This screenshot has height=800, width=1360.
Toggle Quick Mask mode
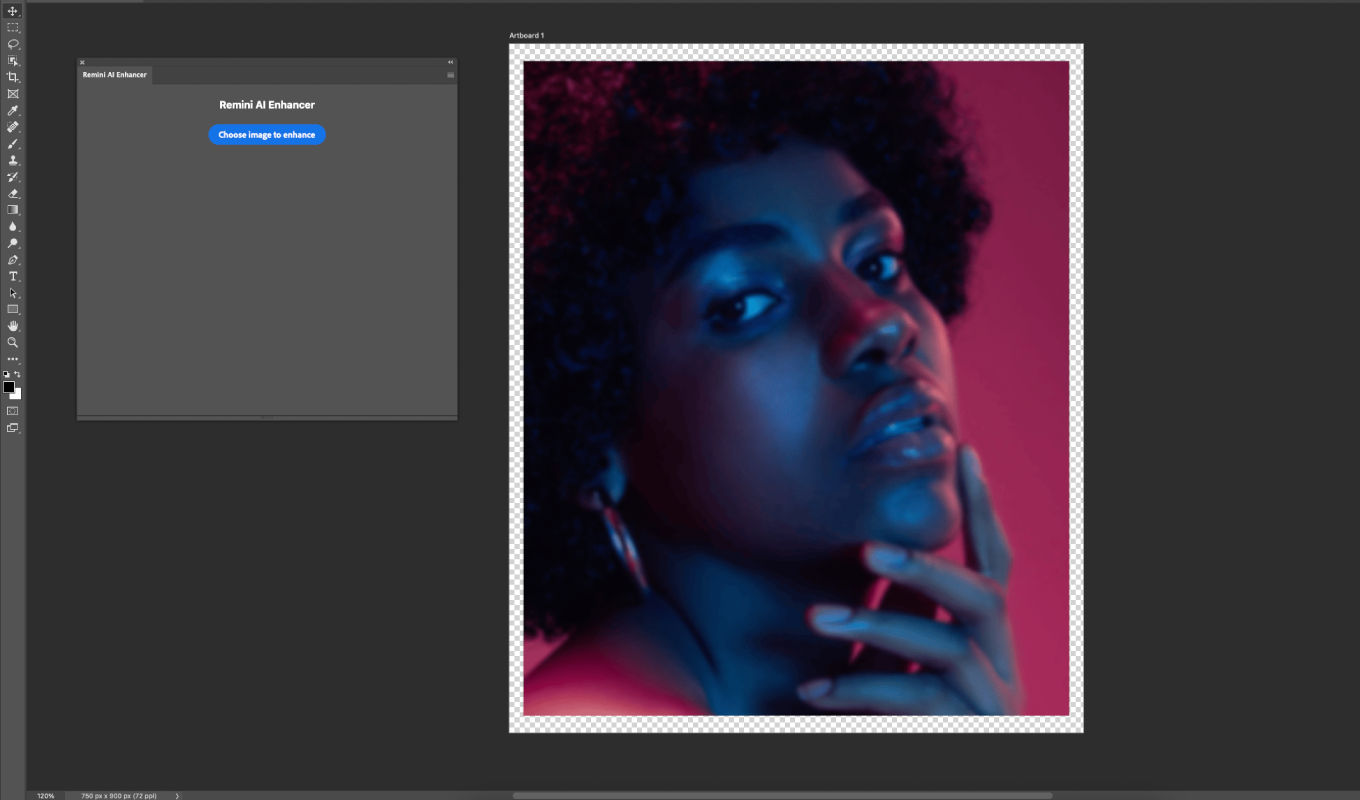click(x=13, y=411)
